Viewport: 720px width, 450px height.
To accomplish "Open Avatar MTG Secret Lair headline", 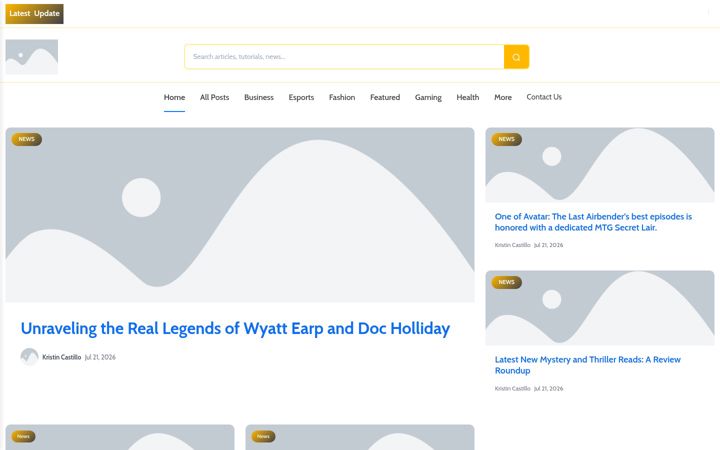I will (593, 222).
